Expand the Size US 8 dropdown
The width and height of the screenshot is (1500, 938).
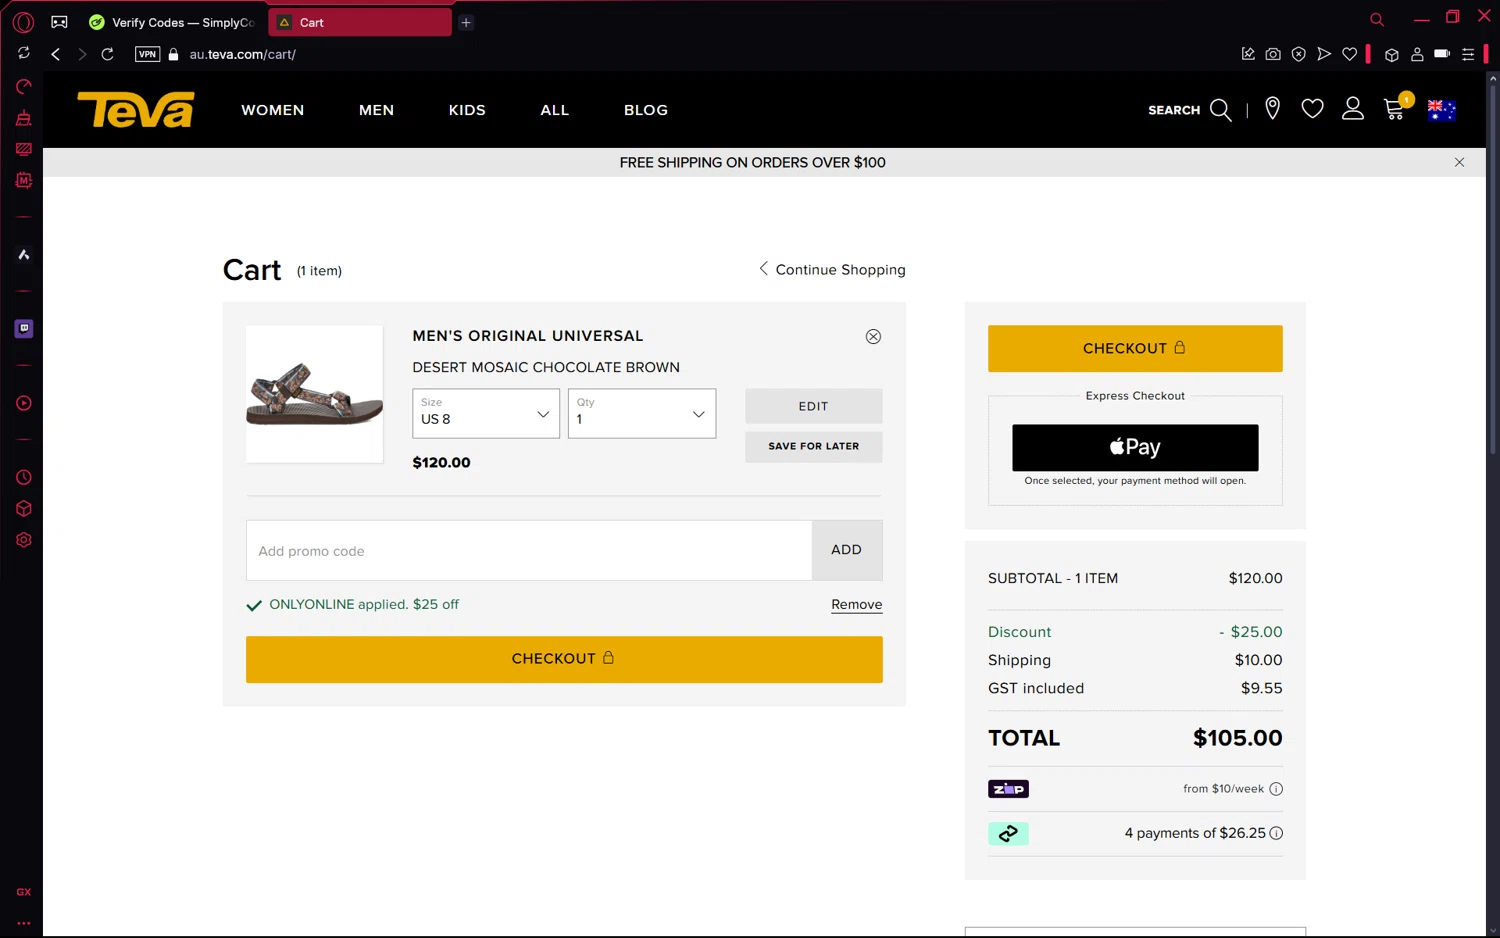pyautogui.click(x=486, y=413)
